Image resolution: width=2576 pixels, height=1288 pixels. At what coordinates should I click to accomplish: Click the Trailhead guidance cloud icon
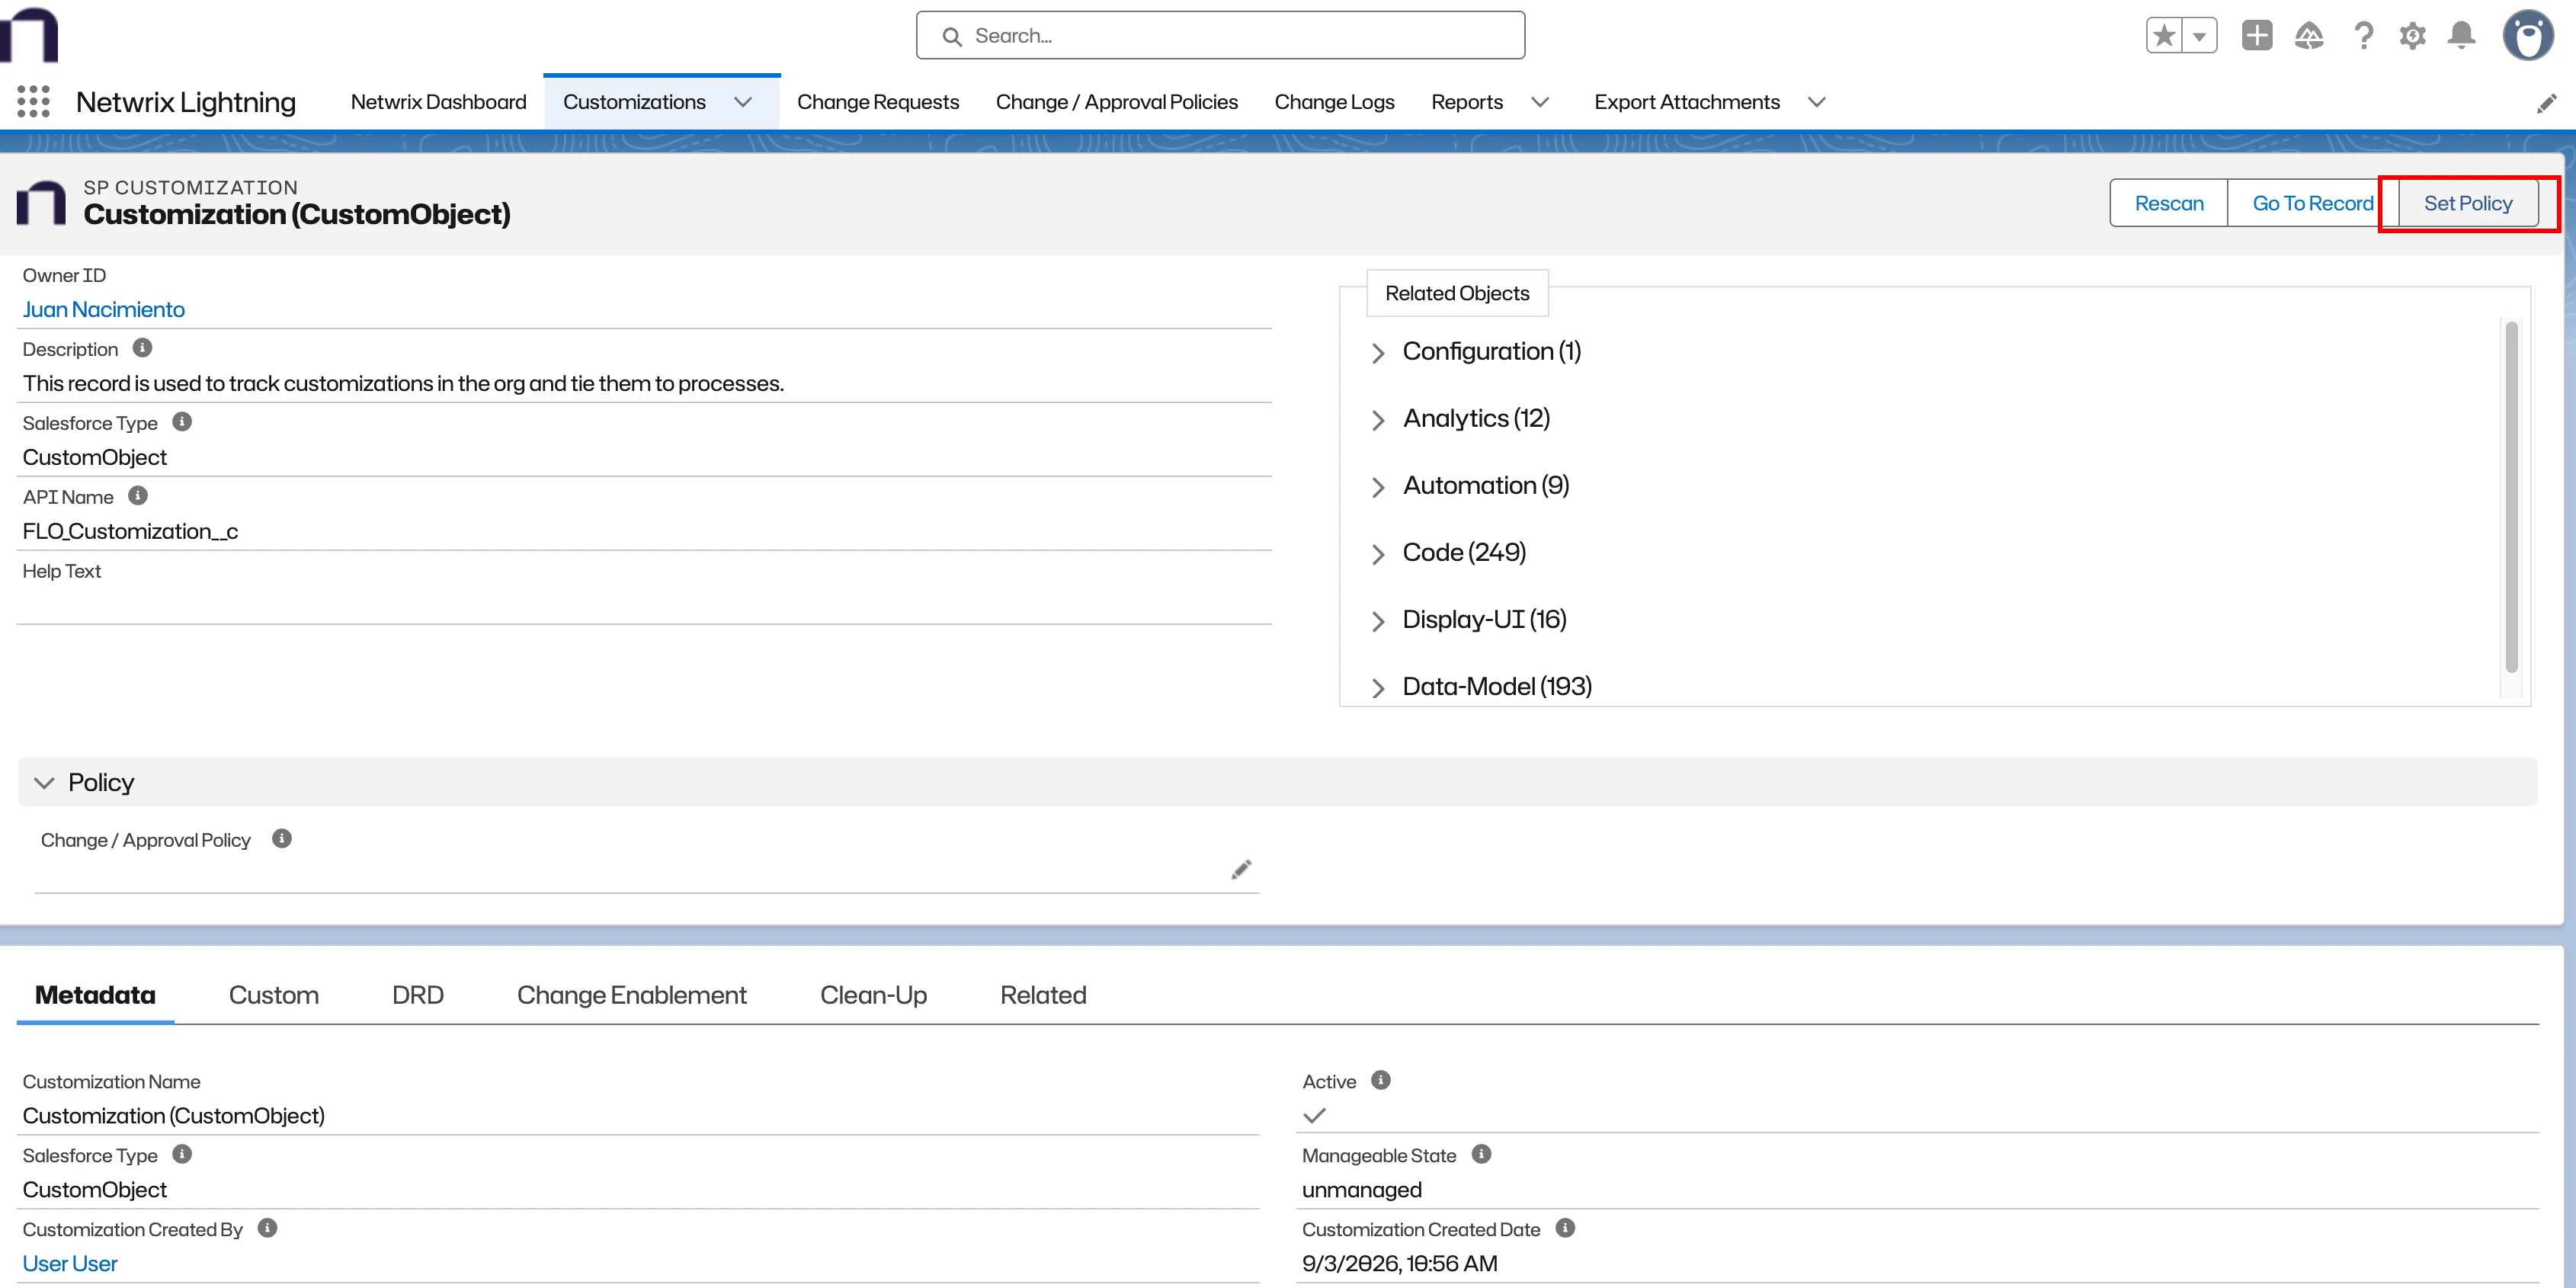(2309, 36)
